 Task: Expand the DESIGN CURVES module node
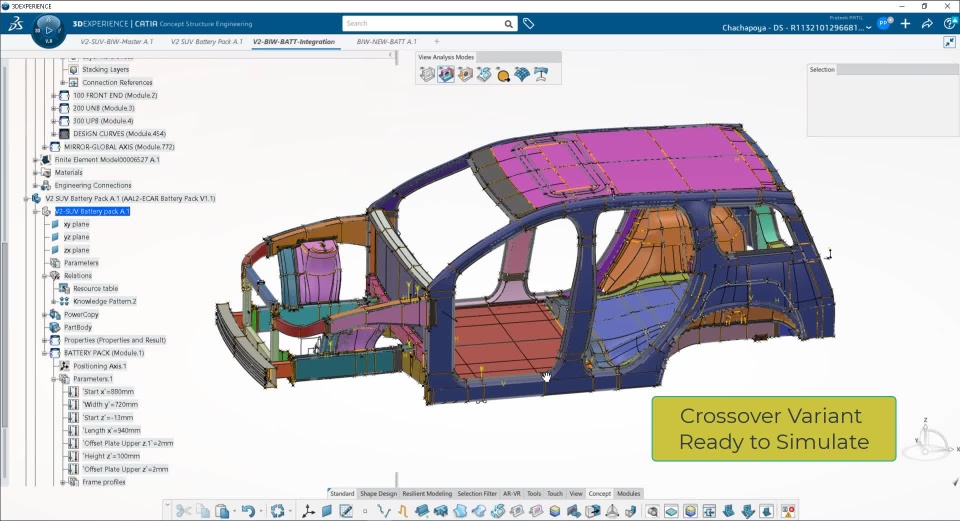pyautogui.click(x=53, y=134)
